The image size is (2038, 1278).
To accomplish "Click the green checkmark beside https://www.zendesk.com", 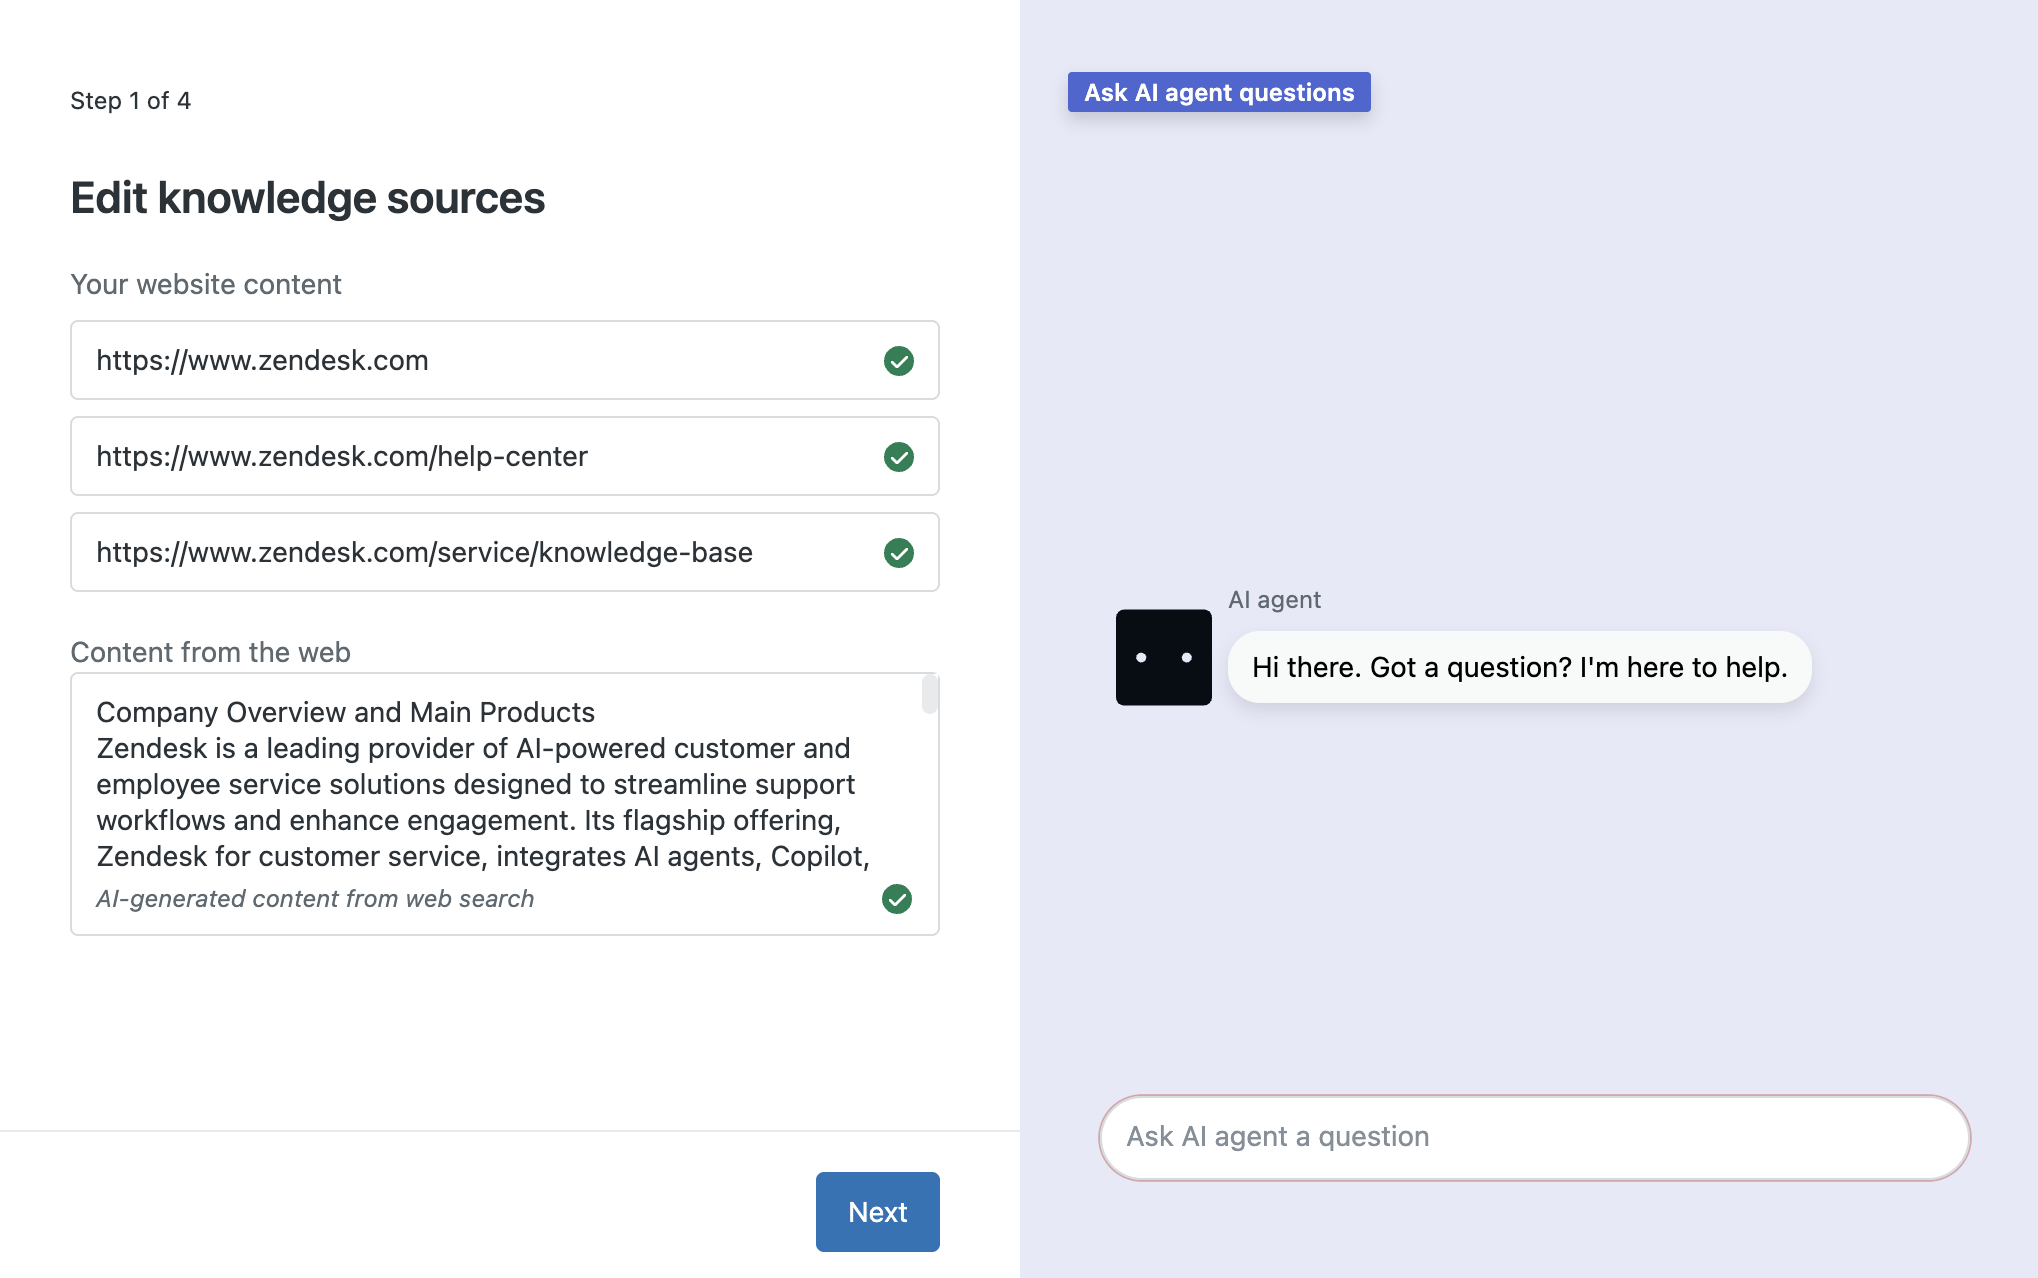I will (898, 361).
